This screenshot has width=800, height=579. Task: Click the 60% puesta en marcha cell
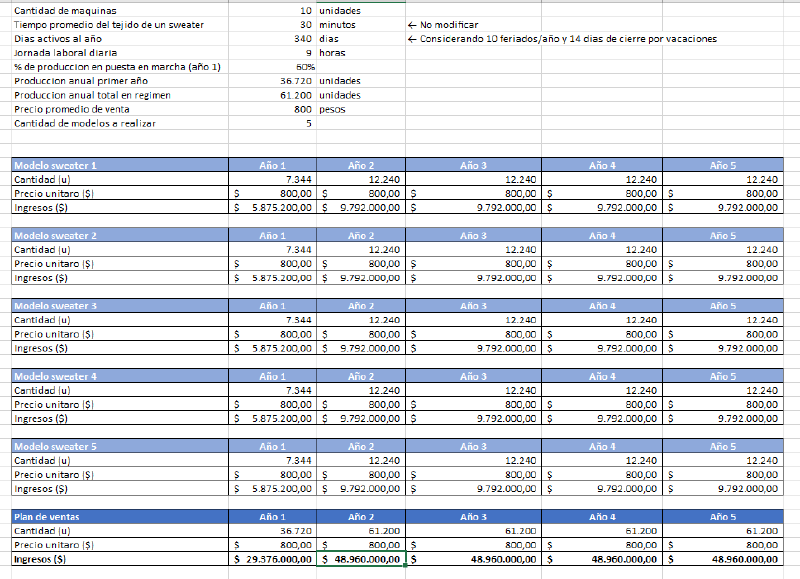click(x=272, y=67)
